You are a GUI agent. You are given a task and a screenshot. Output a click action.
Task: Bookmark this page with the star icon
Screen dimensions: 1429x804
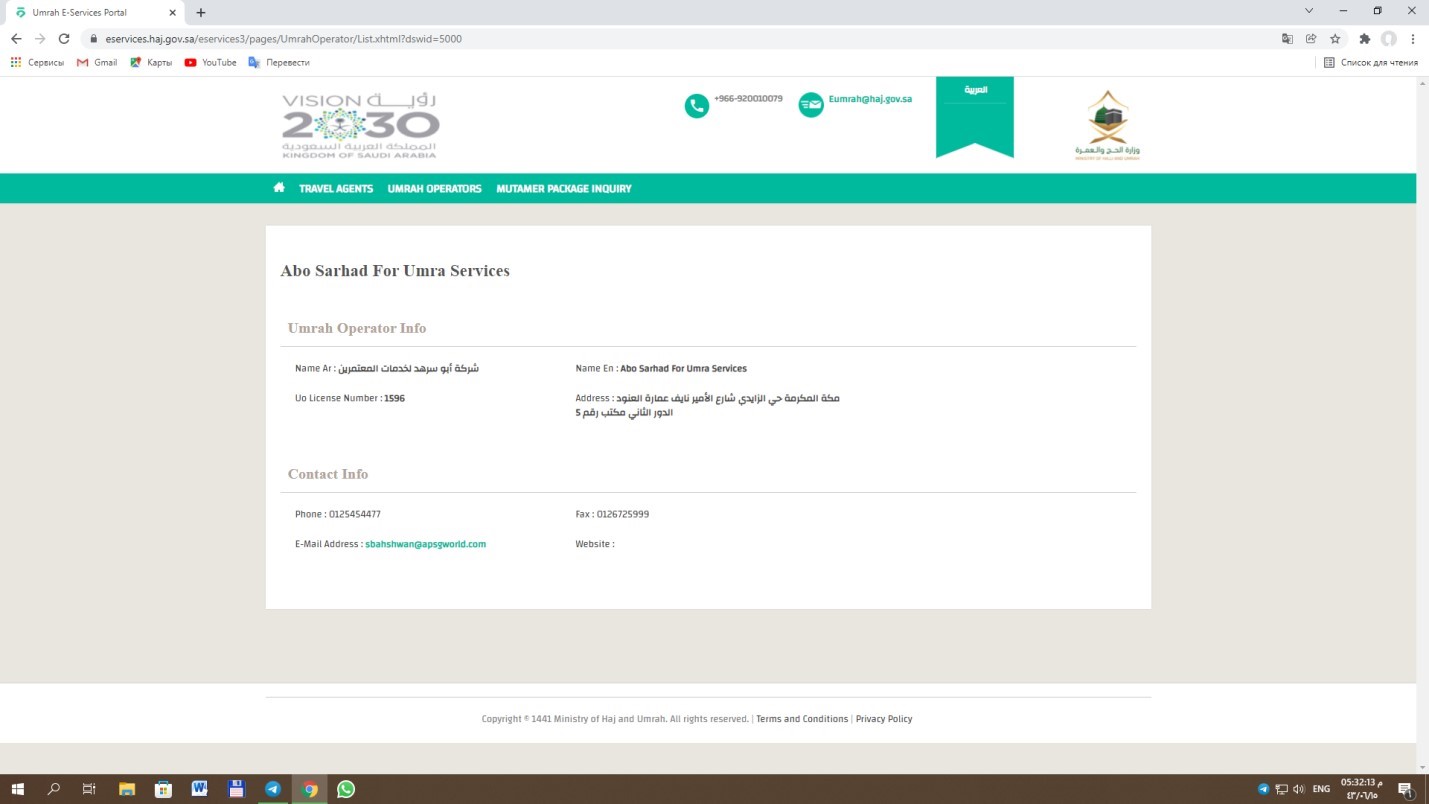click(1335, 39)
